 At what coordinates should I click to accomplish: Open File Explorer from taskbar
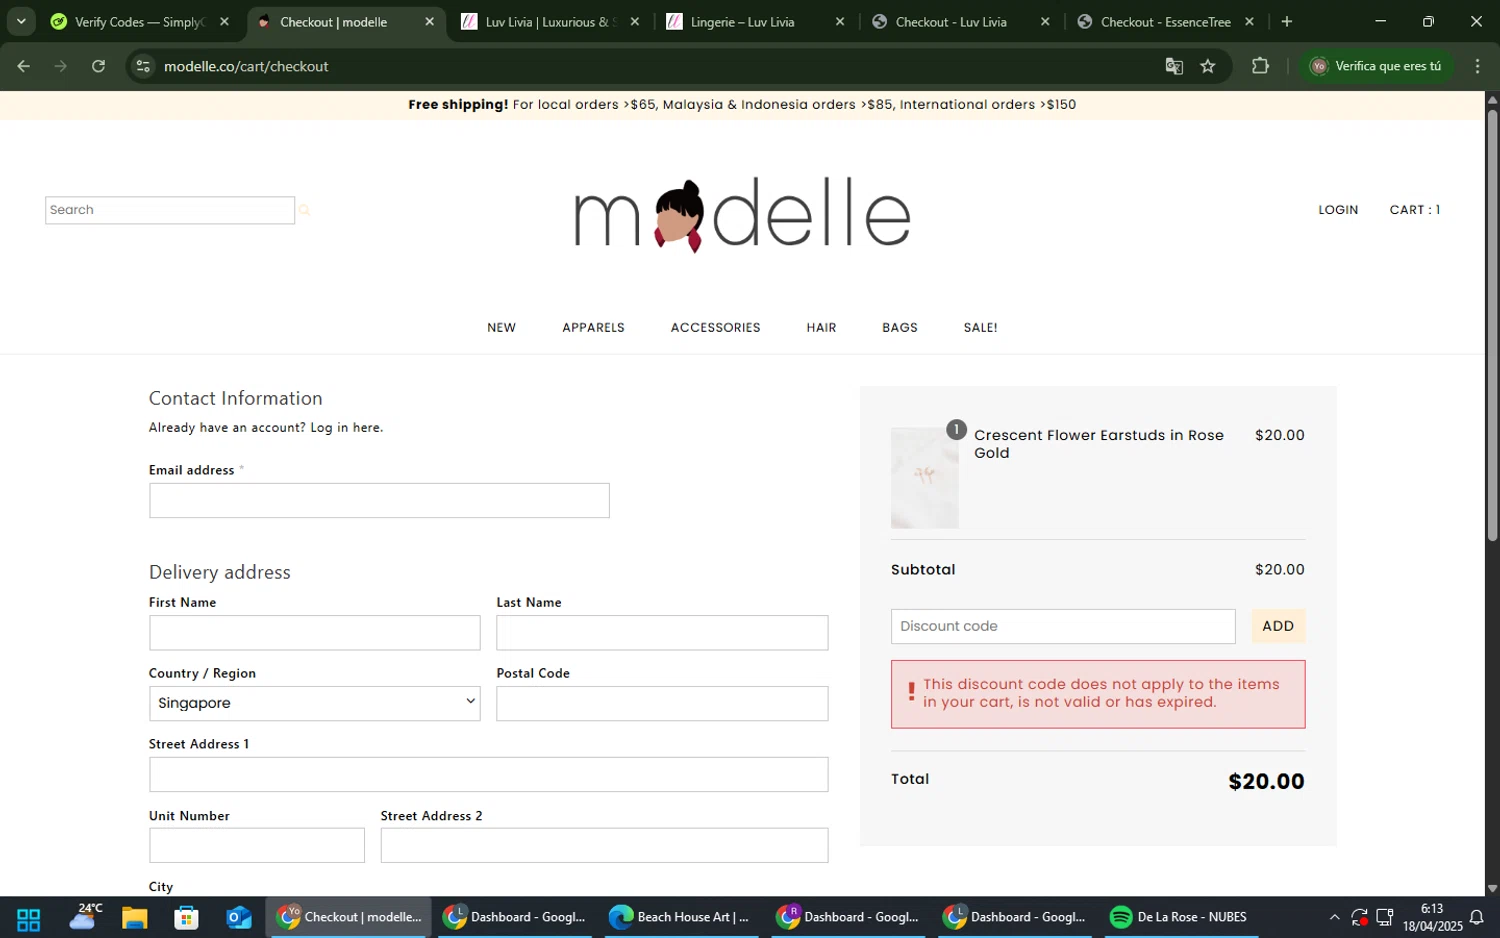(135, 918)
